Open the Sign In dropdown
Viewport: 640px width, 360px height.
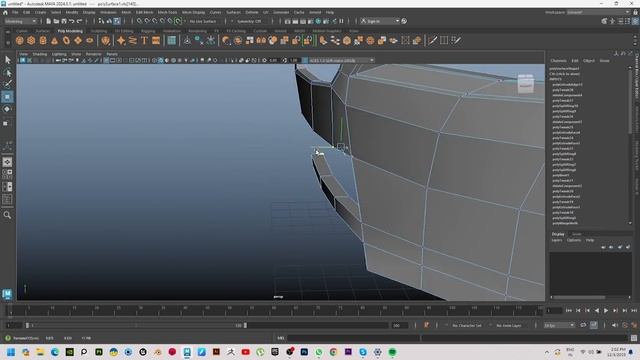coord(380,21)
